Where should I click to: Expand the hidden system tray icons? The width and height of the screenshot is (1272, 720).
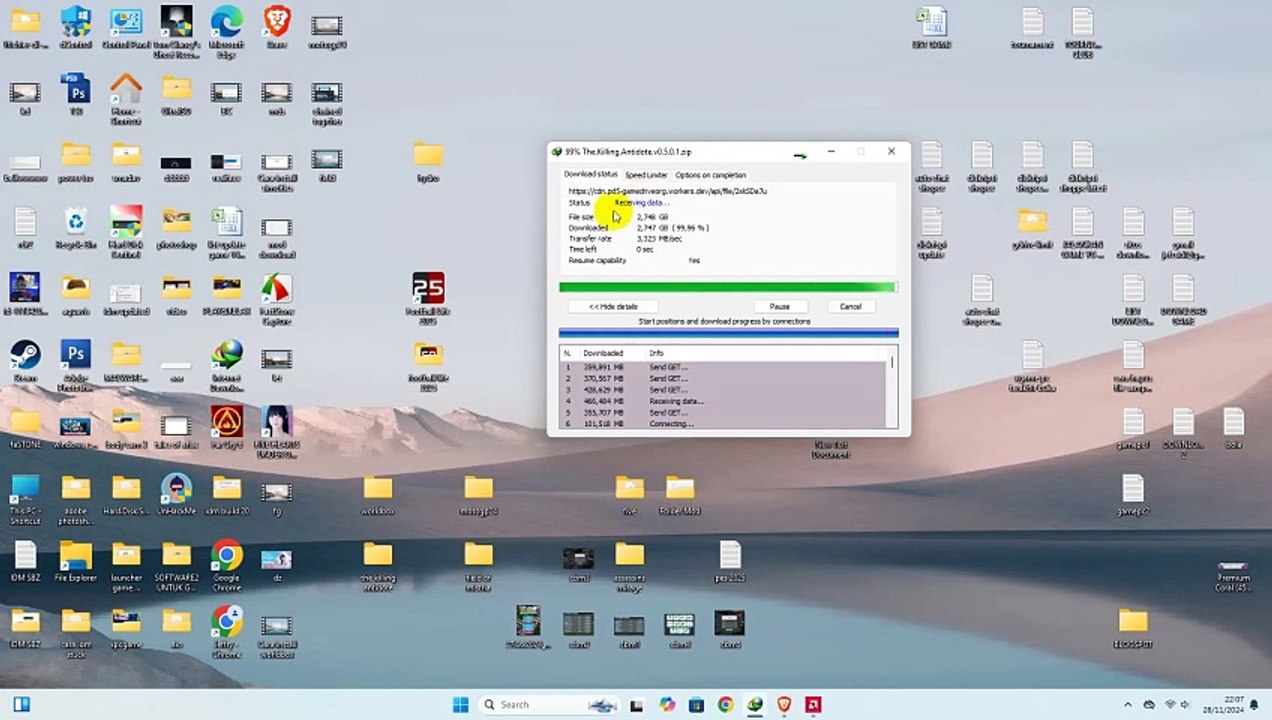click(1128, 705)
